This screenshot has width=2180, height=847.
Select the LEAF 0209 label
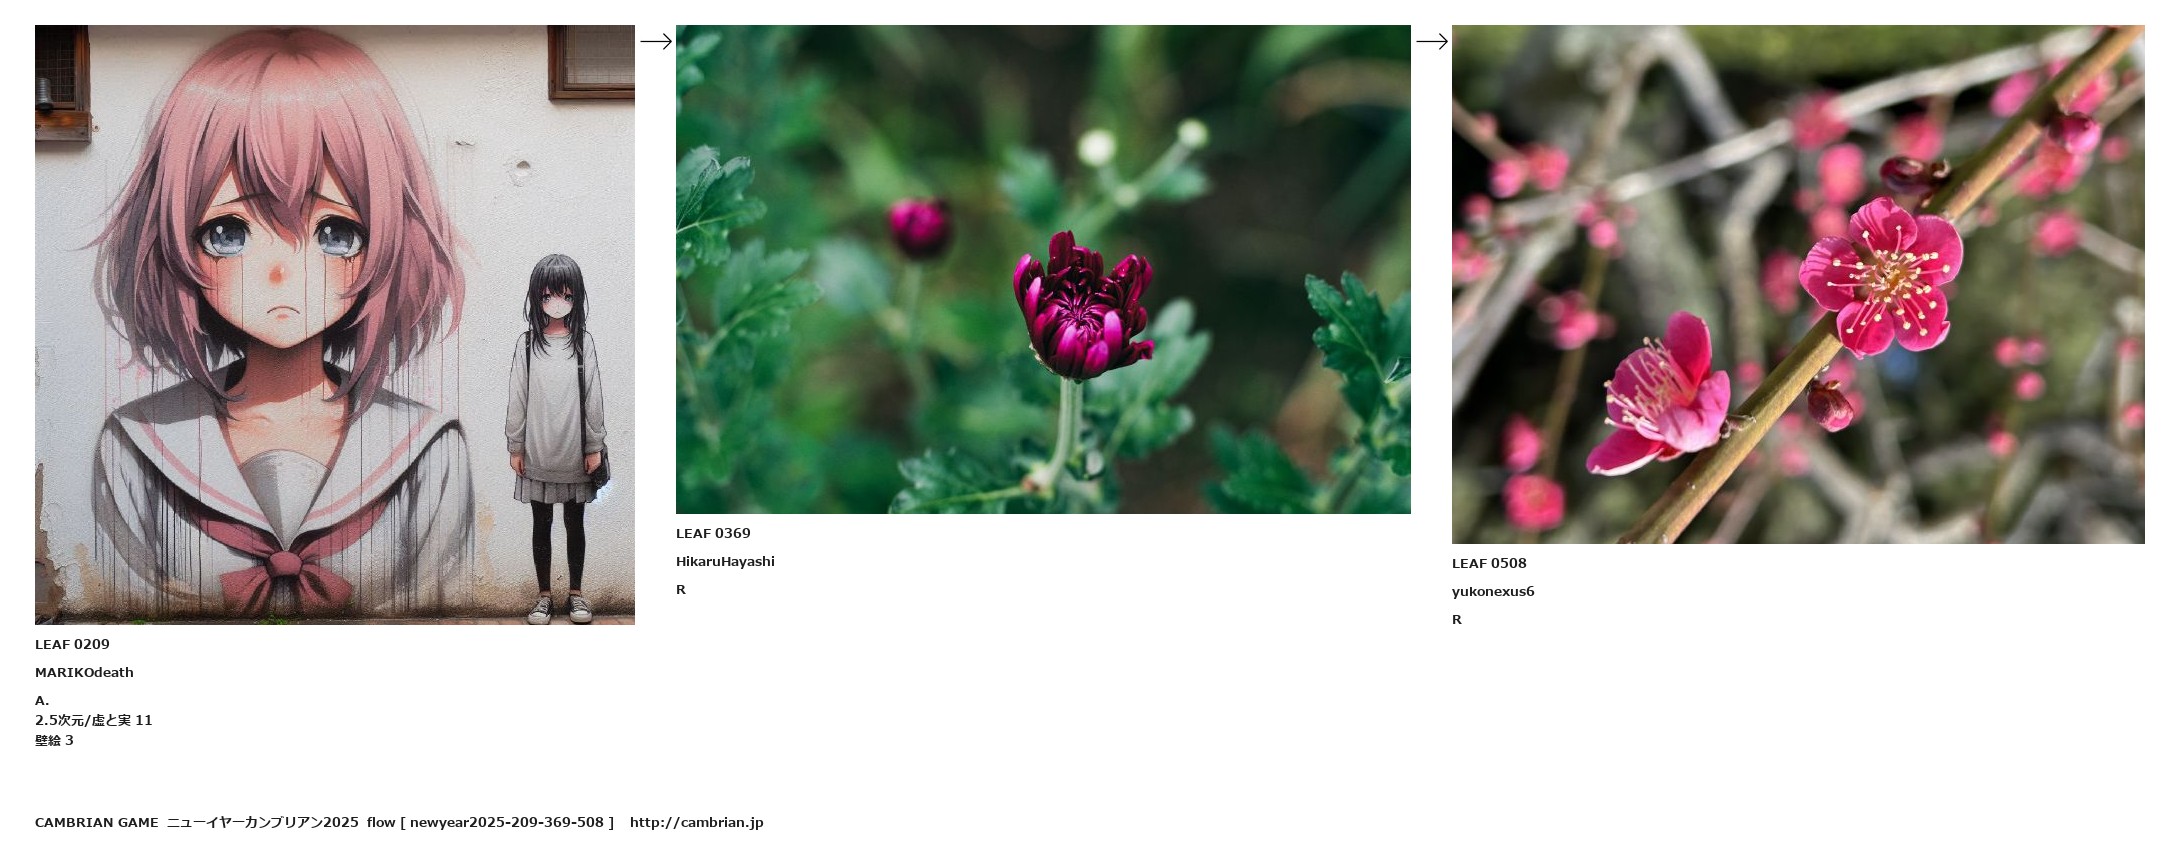point(72,644)
